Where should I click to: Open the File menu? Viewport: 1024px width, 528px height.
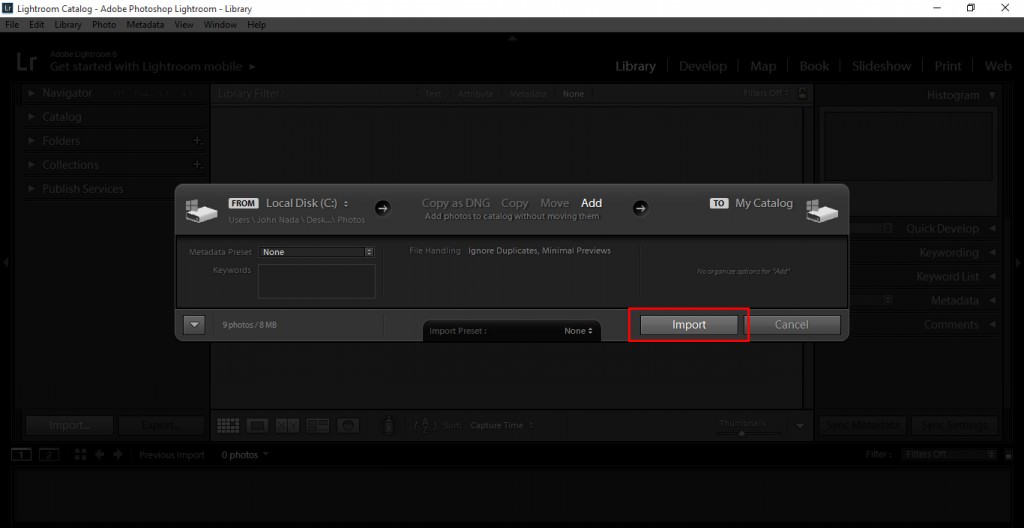(12, 25)
